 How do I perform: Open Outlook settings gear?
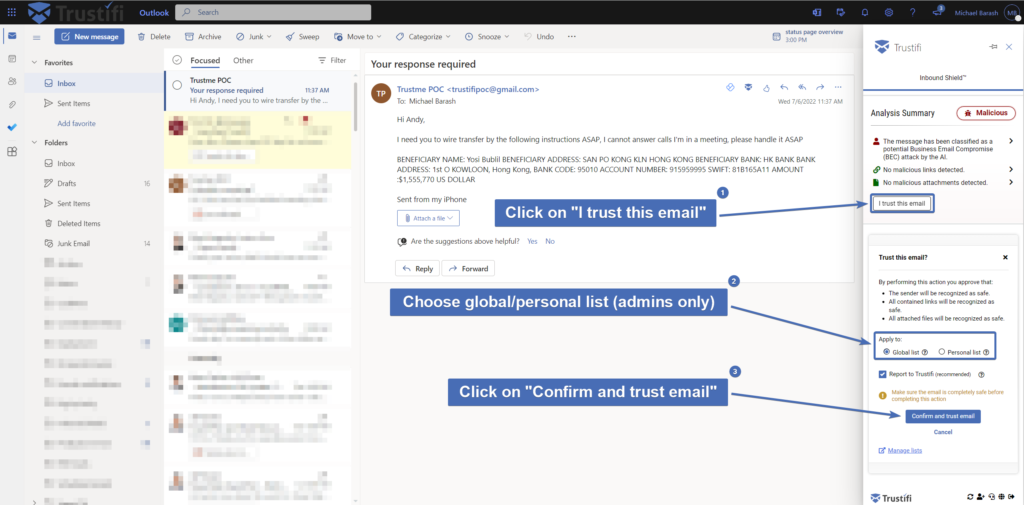(x=889, y=12)
